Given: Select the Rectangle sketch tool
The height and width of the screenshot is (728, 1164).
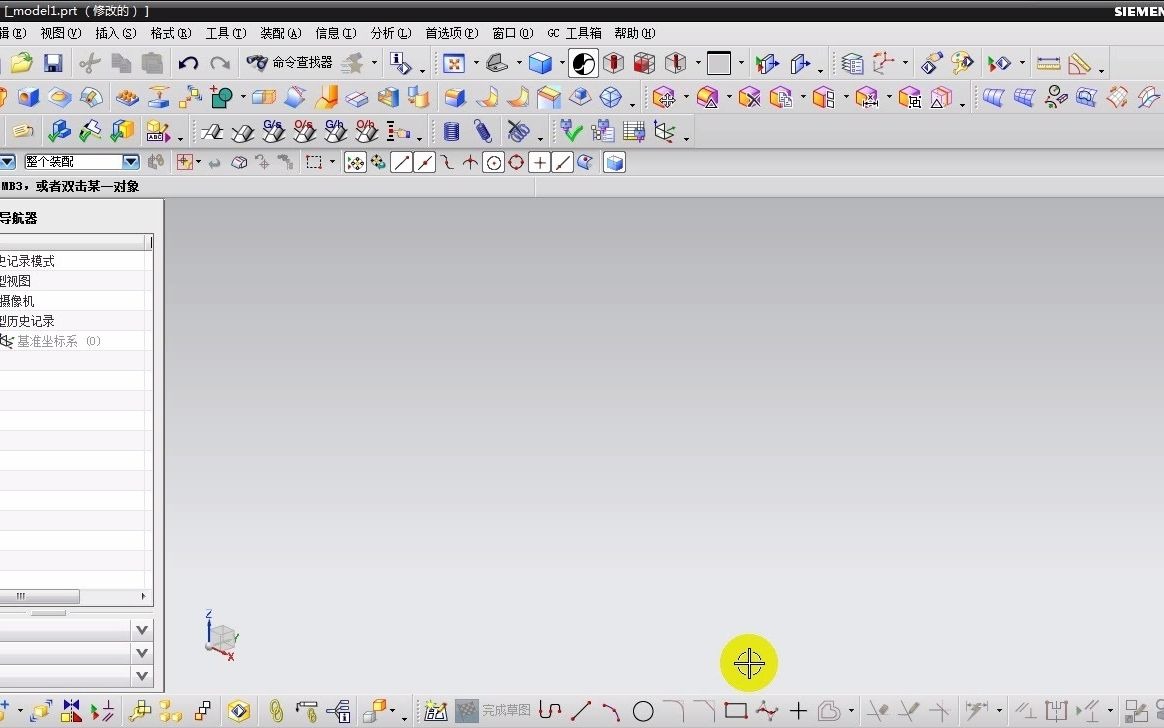Looking at the screenshot, I should (x=735, y=711).
